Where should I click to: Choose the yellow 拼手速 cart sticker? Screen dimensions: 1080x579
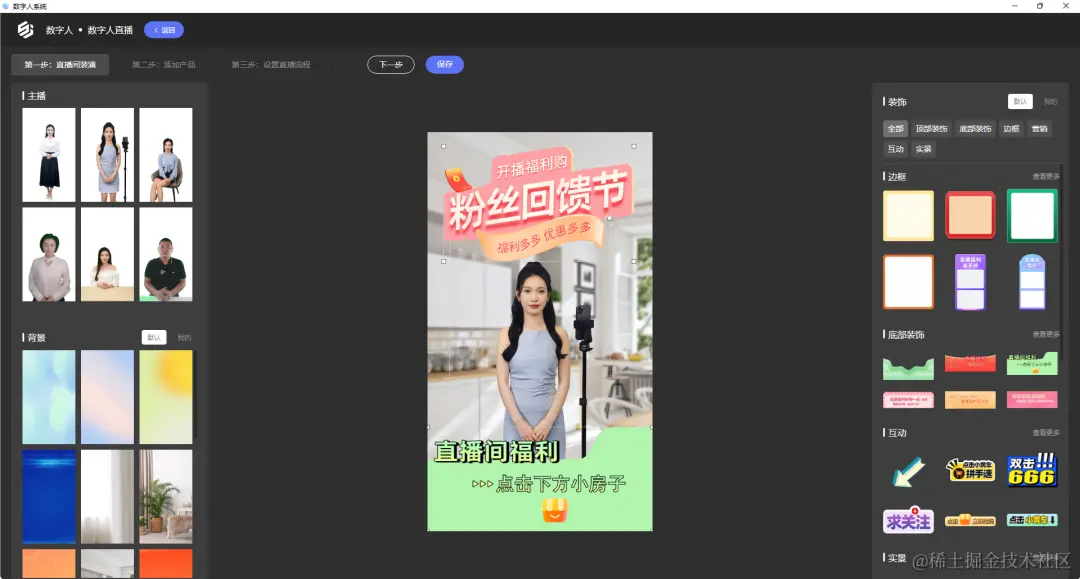[x=970, y=470]
